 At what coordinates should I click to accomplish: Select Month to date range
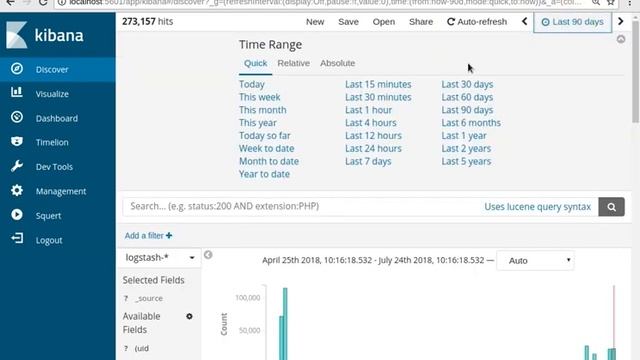[269, 161]
